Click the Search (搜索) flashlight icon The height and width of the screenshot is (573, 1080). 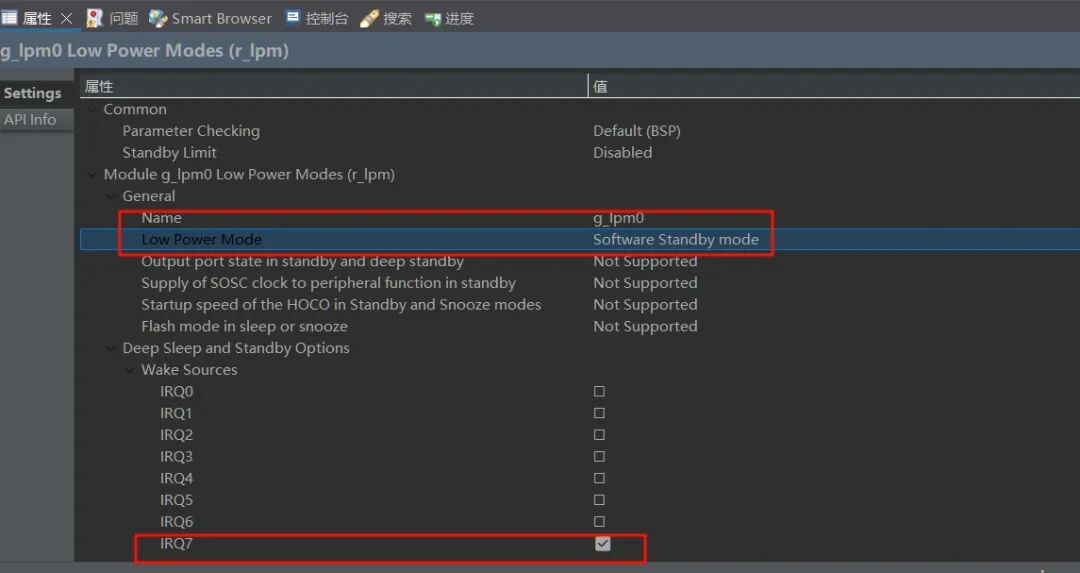pyautogui.click(x=369, y=19)
